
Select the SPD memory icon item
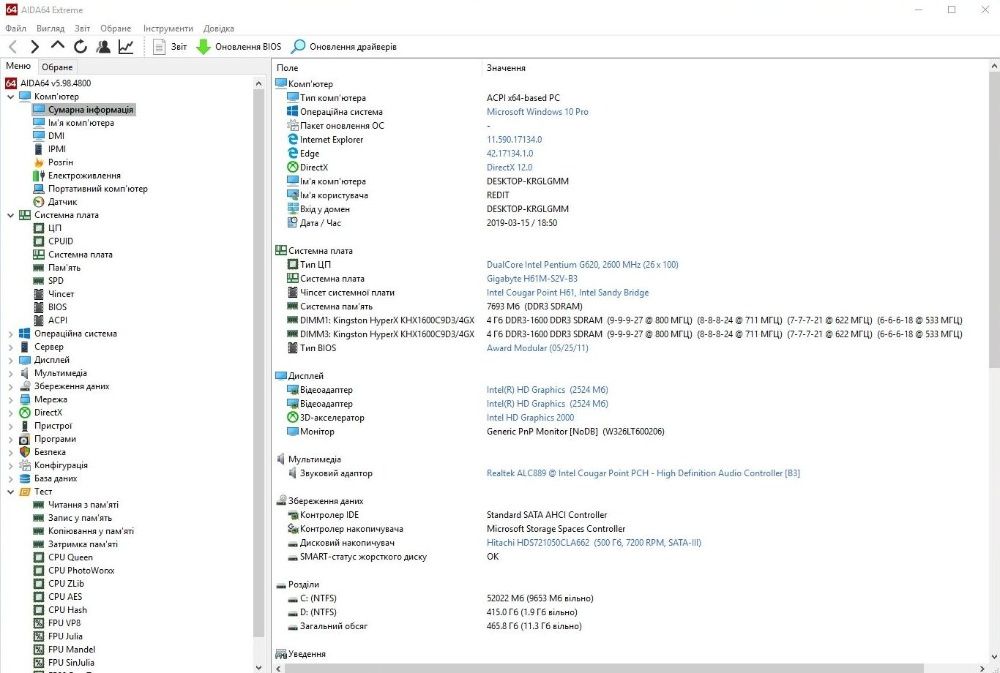point(39,281)
